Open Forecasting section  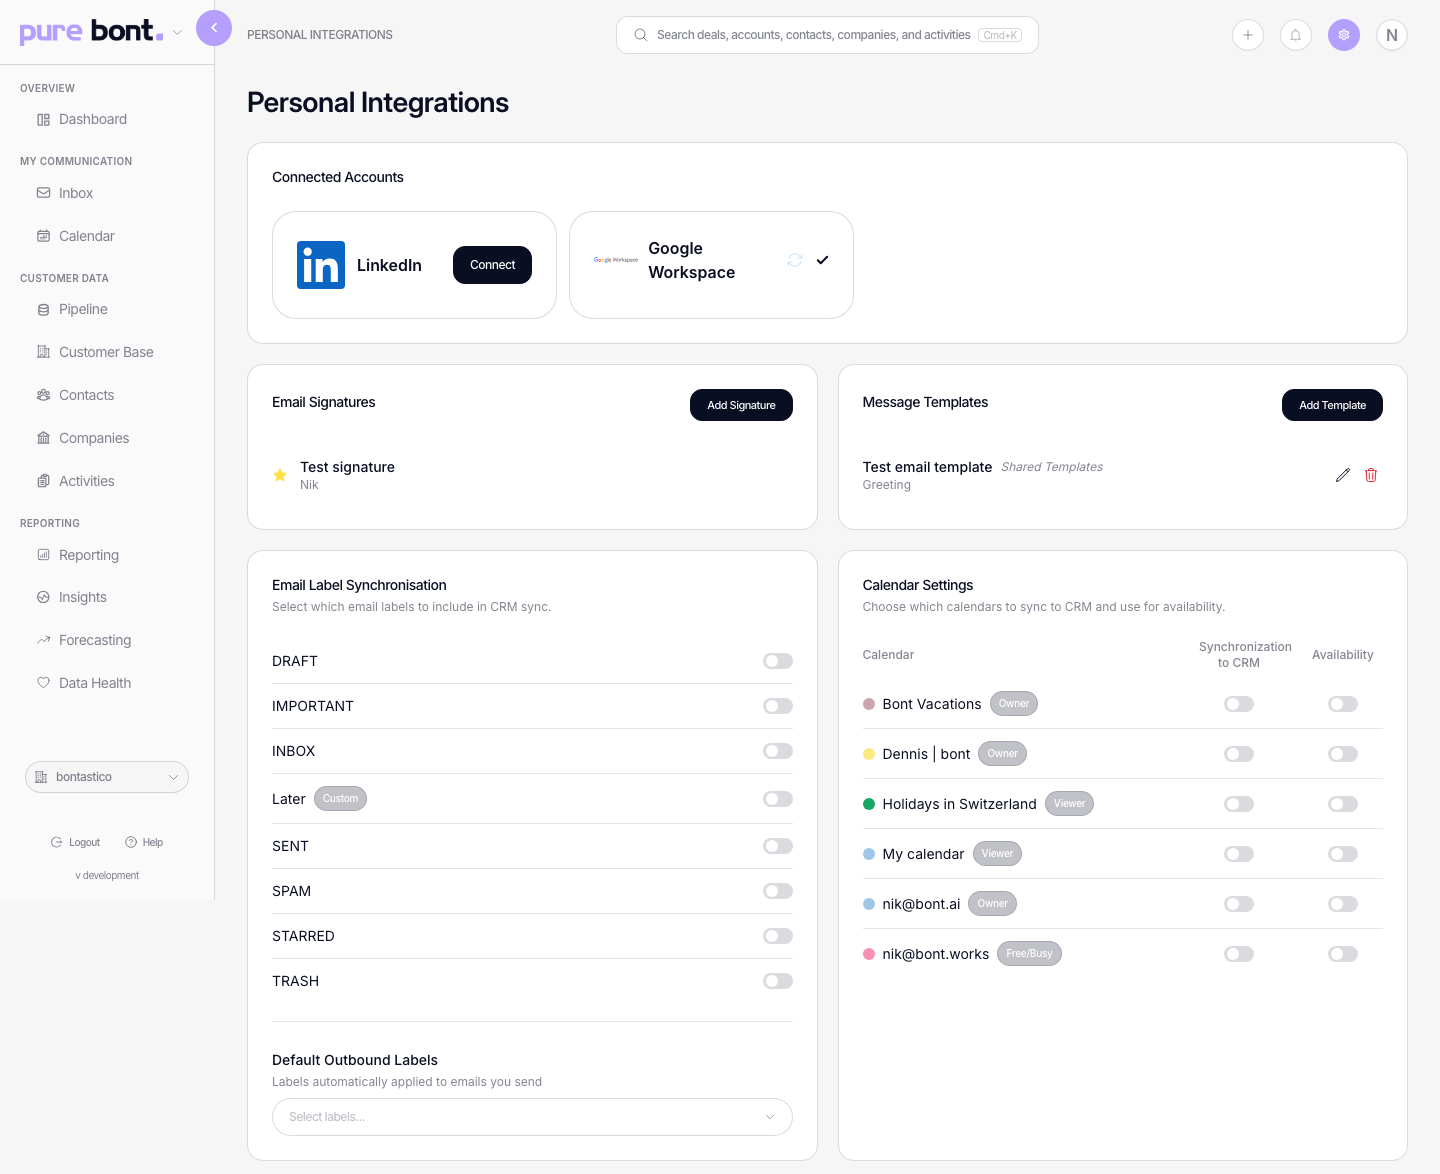pos(95,640)
